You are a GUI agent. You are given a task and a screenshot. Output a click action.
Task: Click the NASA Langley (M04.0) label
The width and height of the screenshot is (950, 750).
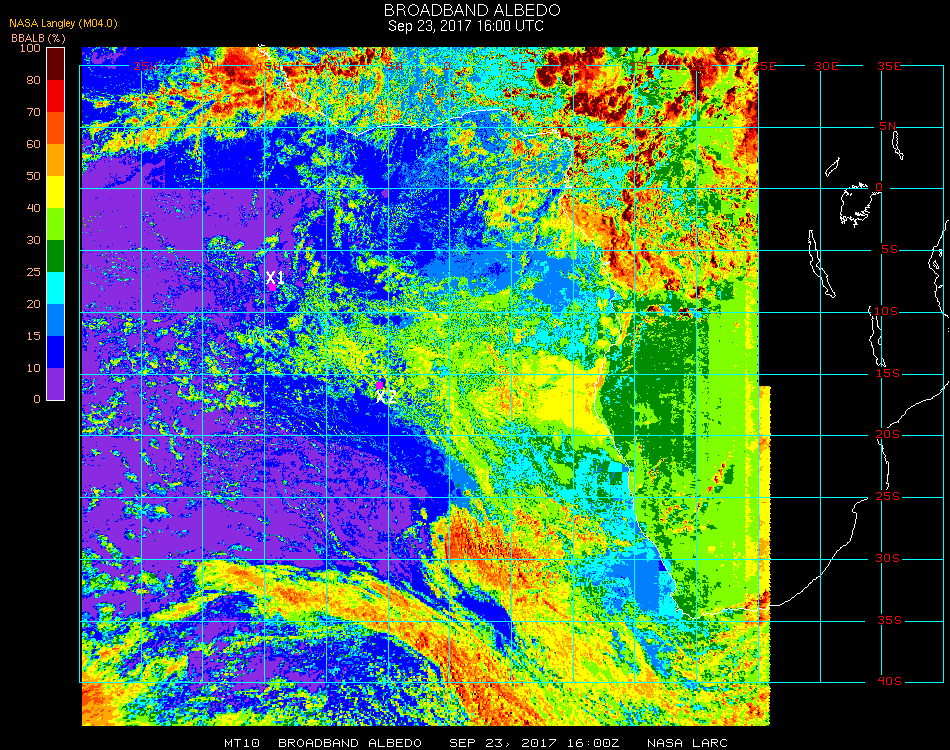point(63,24)
